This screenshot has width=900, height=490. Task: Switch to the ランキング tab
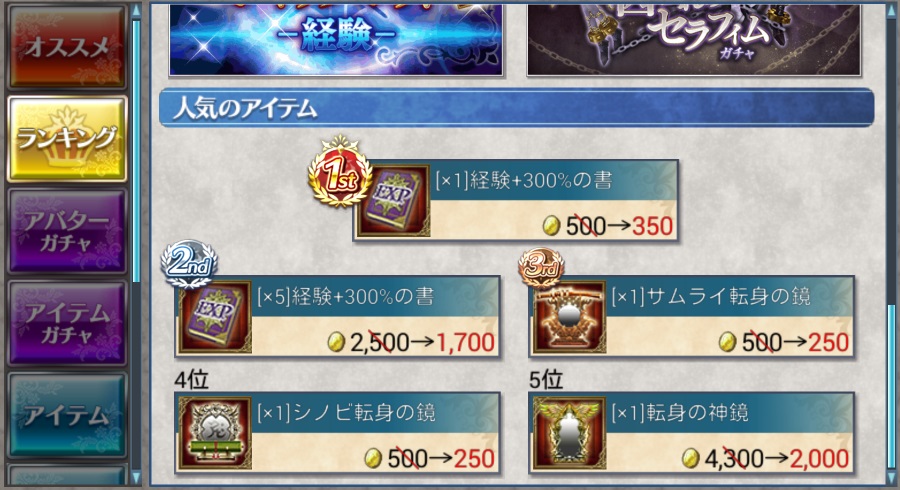[x=67, y=139]
